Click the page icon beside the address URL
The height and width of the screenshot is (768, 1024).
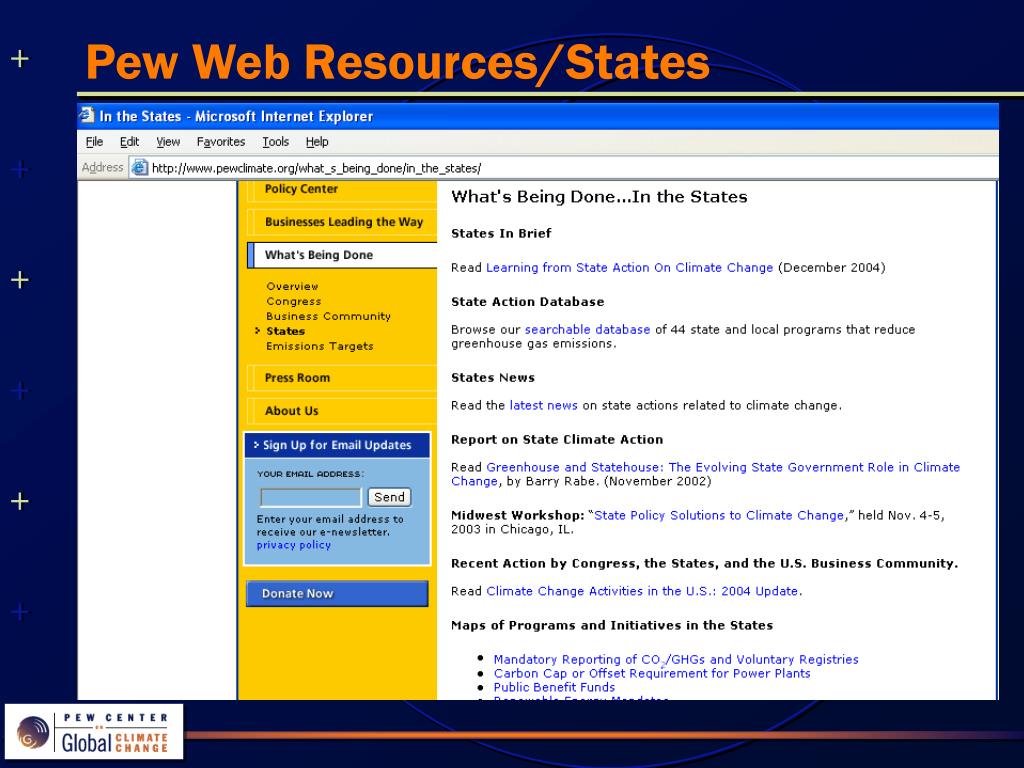coord(139,168)
